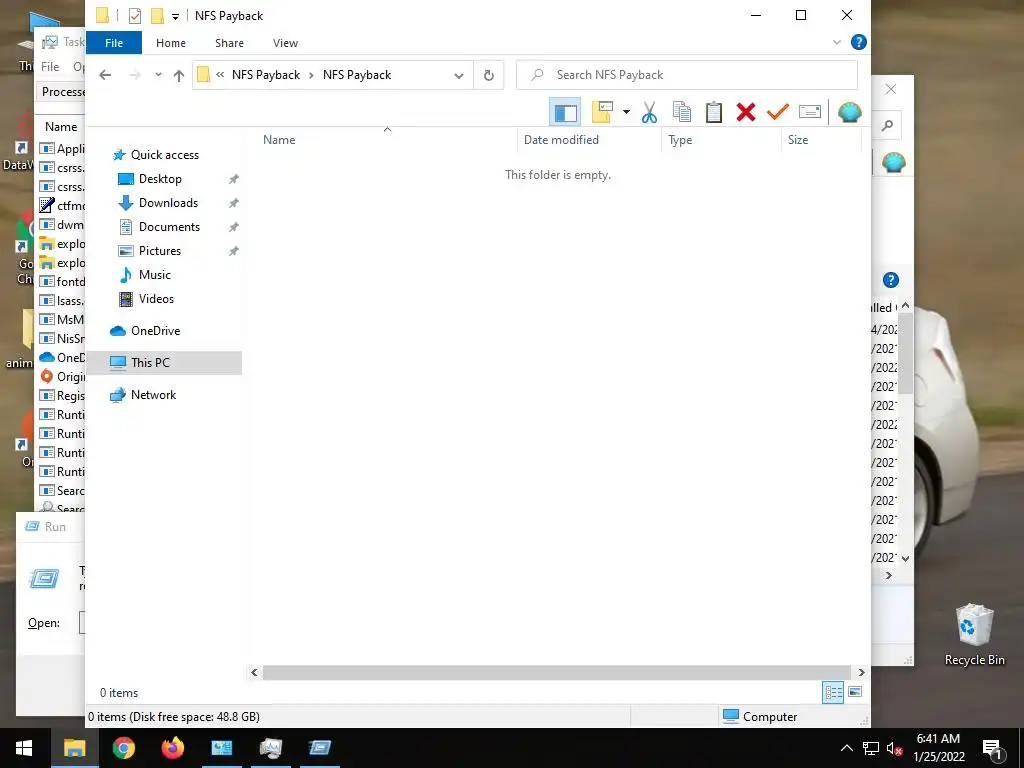Open the Share ribbon tab

(229, 43)
